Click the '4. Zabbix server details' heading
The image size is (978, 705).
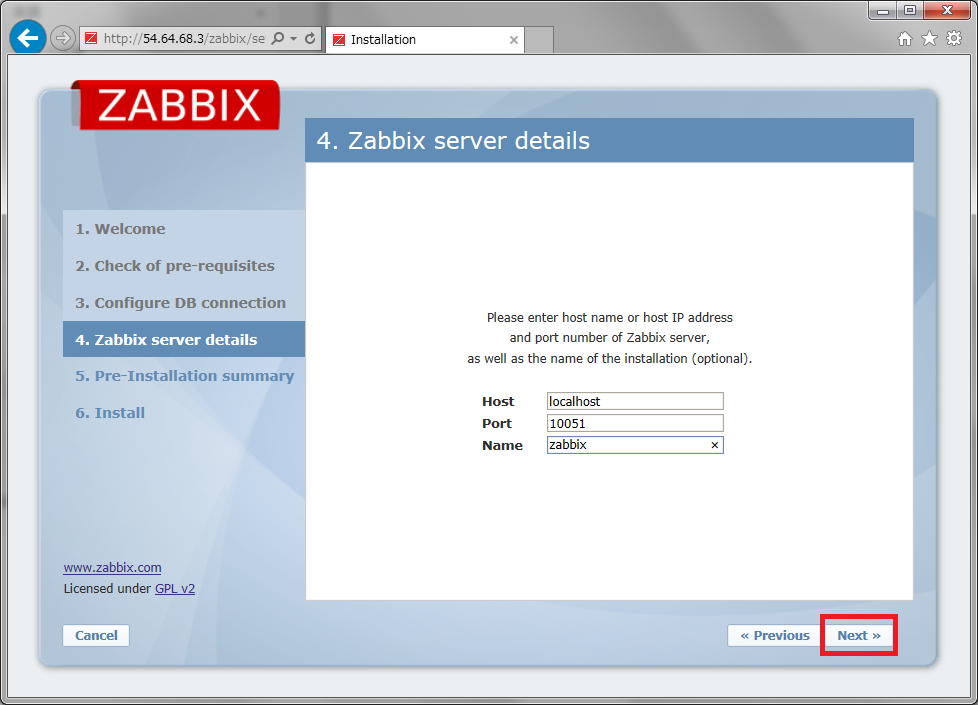pos(453,140)
